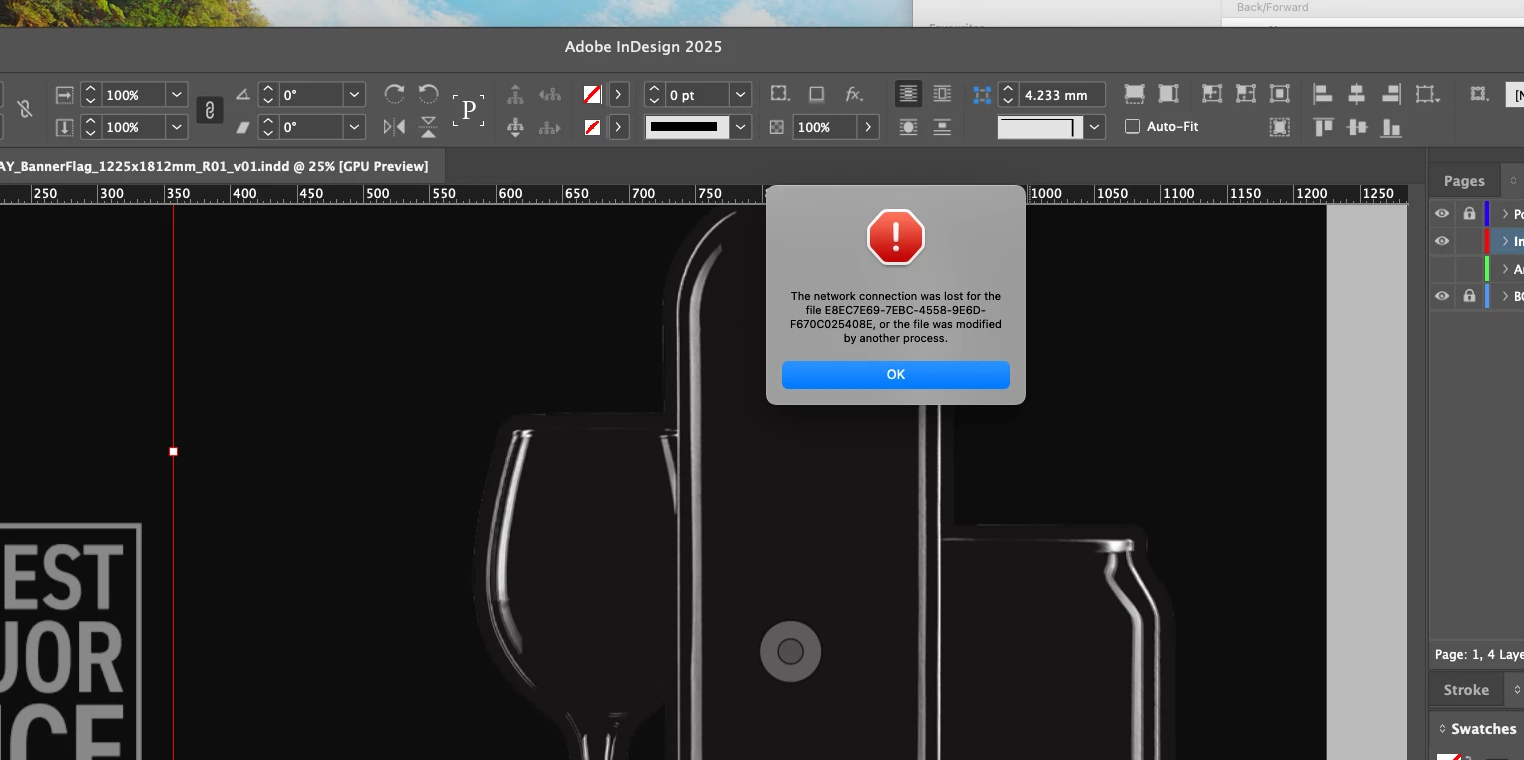Rotate 90° clockwise icon

(x=395, y=94)
